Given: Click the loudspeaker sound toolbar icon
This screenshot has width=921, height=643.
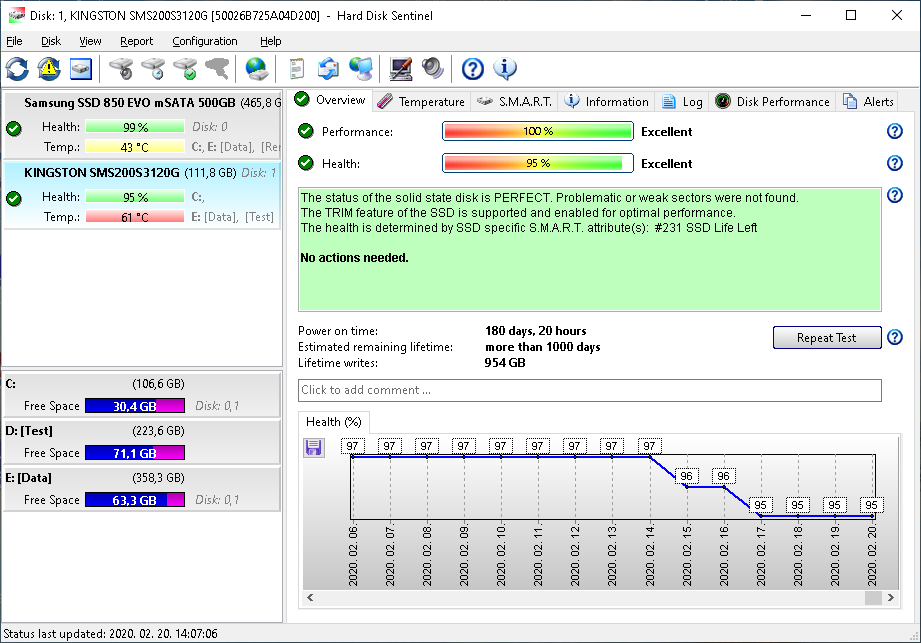Looking at the screenshot, I should click(x=433, y=69).
